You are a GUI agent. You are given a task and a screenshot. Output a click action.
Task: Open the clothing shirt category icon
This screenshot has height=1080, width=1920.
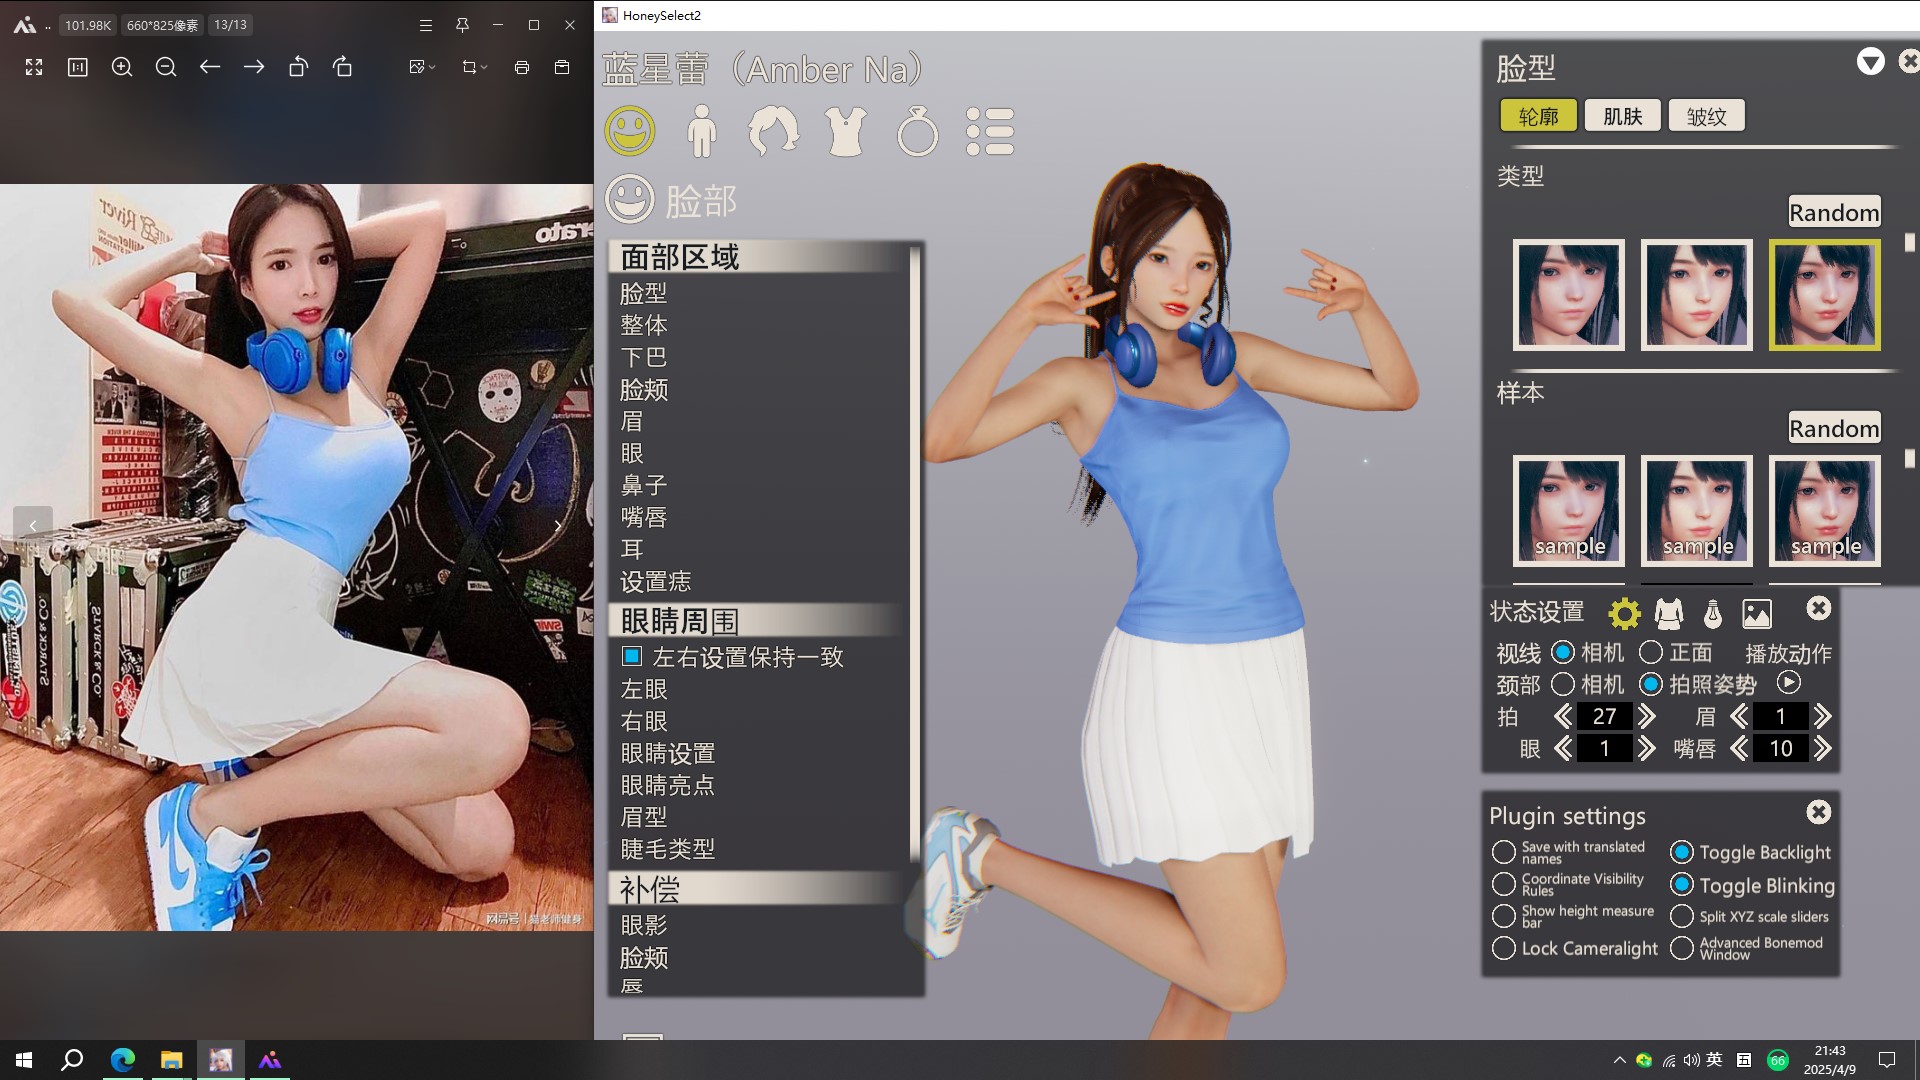point(845,131)
